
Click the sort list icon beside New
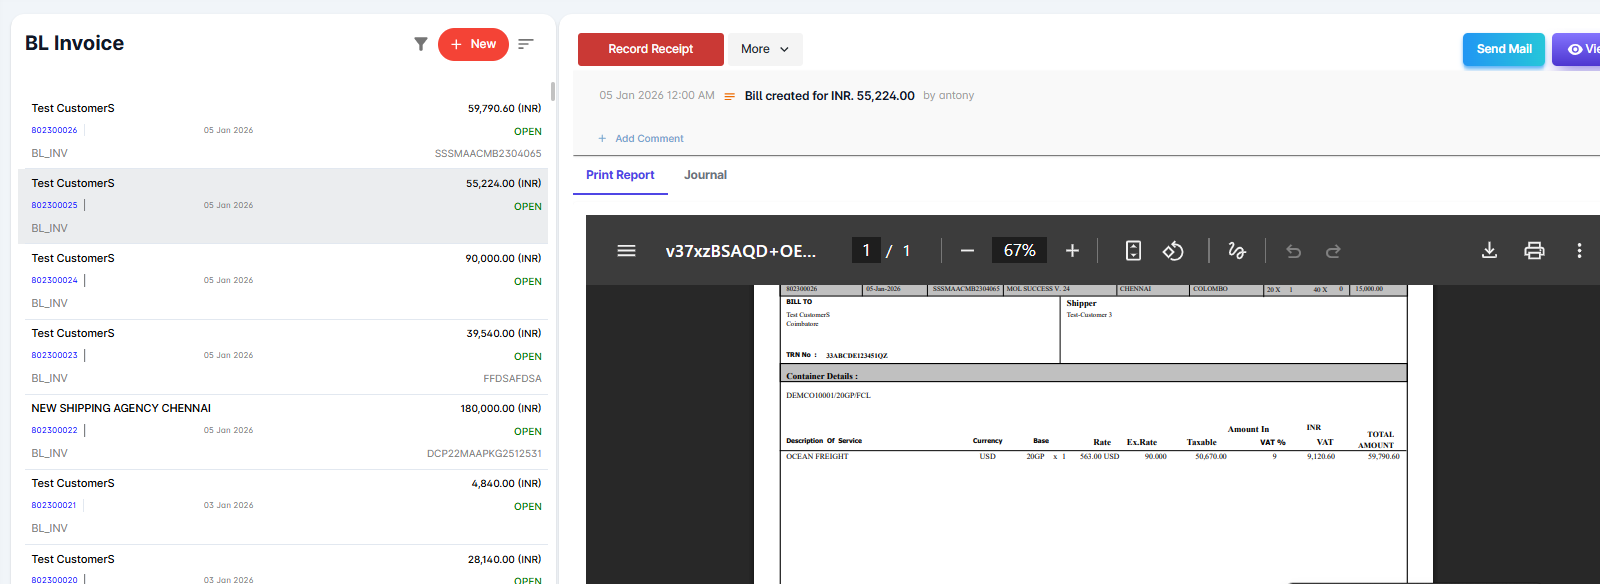526,44
